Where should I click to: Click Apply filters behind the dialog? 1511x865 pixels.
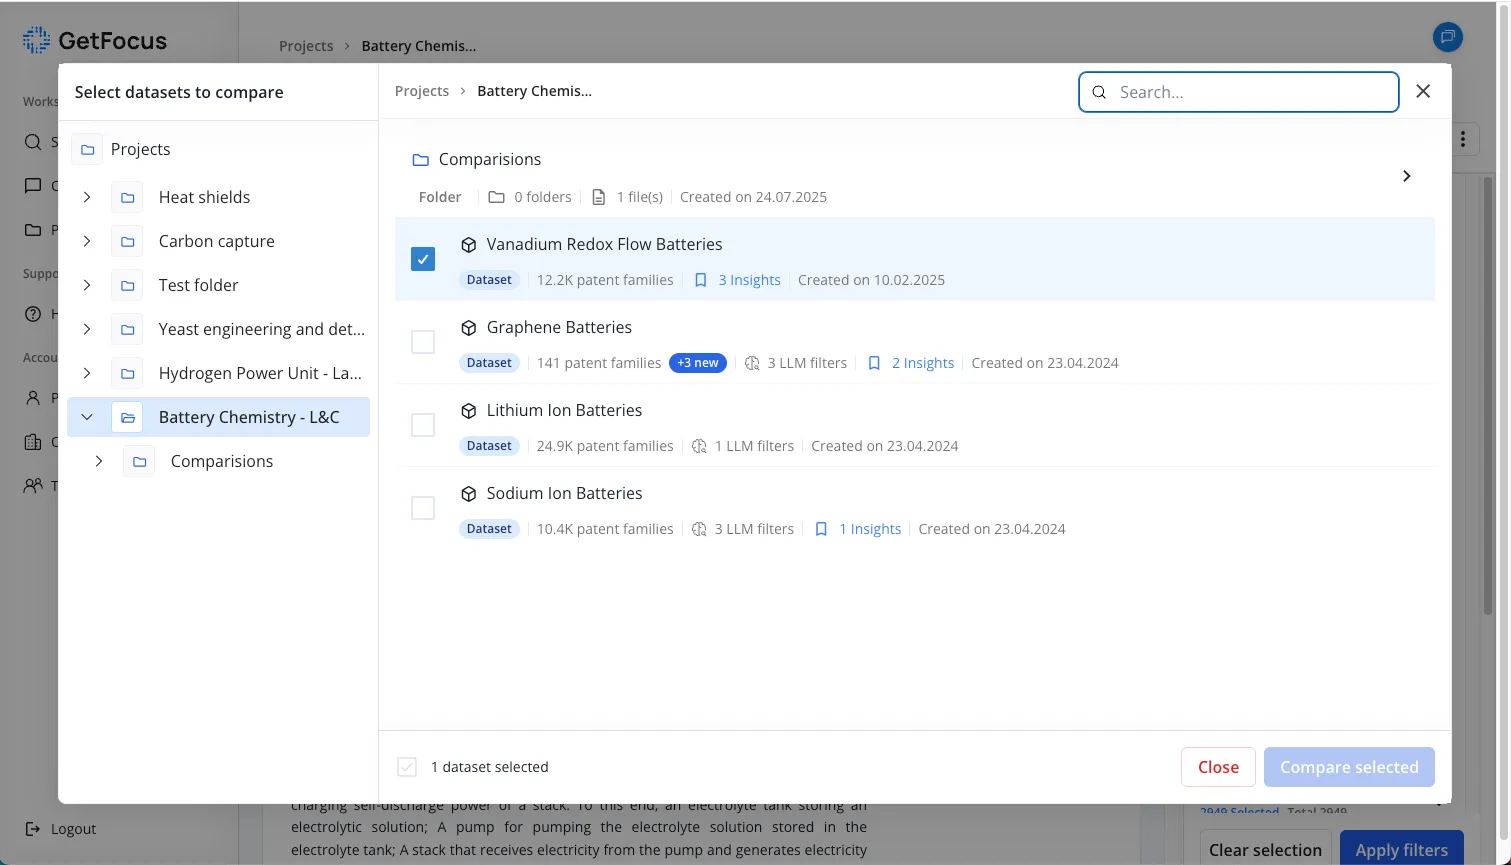[1401, 849]
